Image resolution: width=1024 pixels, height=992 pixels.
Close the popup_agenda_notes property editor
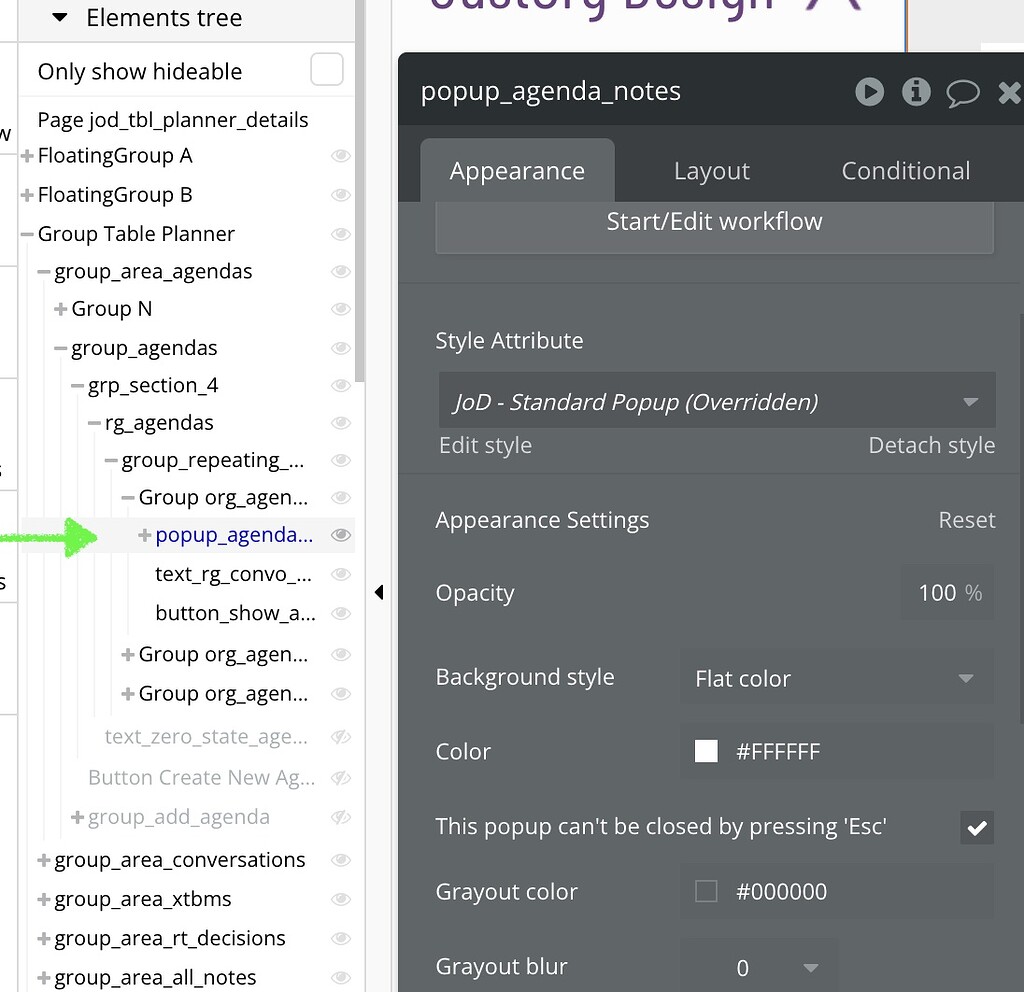pyautogui.click(x=1008, y=92)
